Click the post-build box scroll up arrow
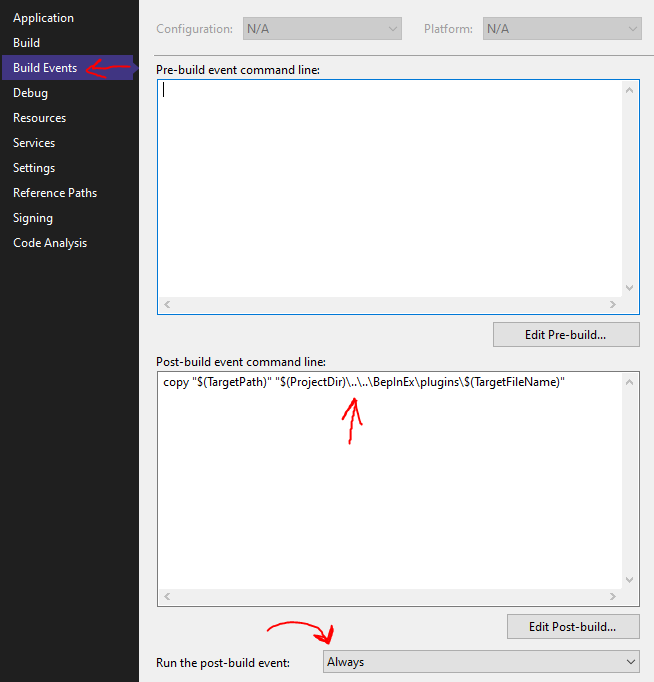The height and width of the screenshot is (682, 654). [630, 383]
